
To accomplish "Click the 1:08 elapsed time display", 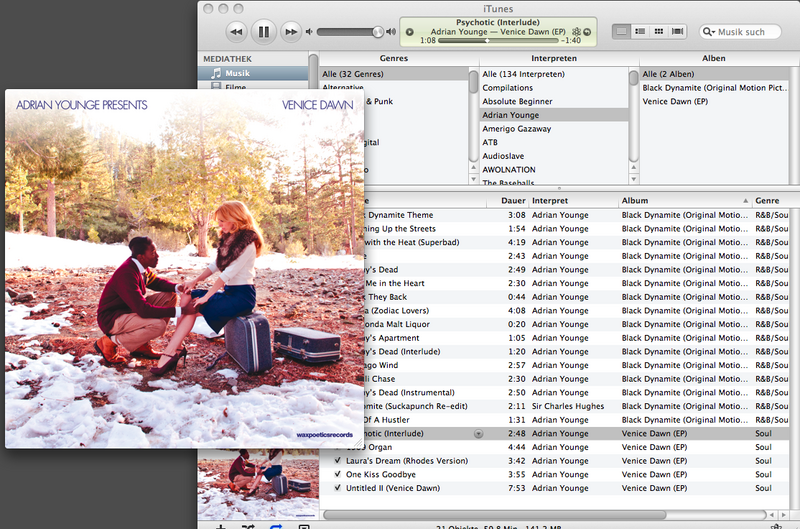I will point(428,40).
